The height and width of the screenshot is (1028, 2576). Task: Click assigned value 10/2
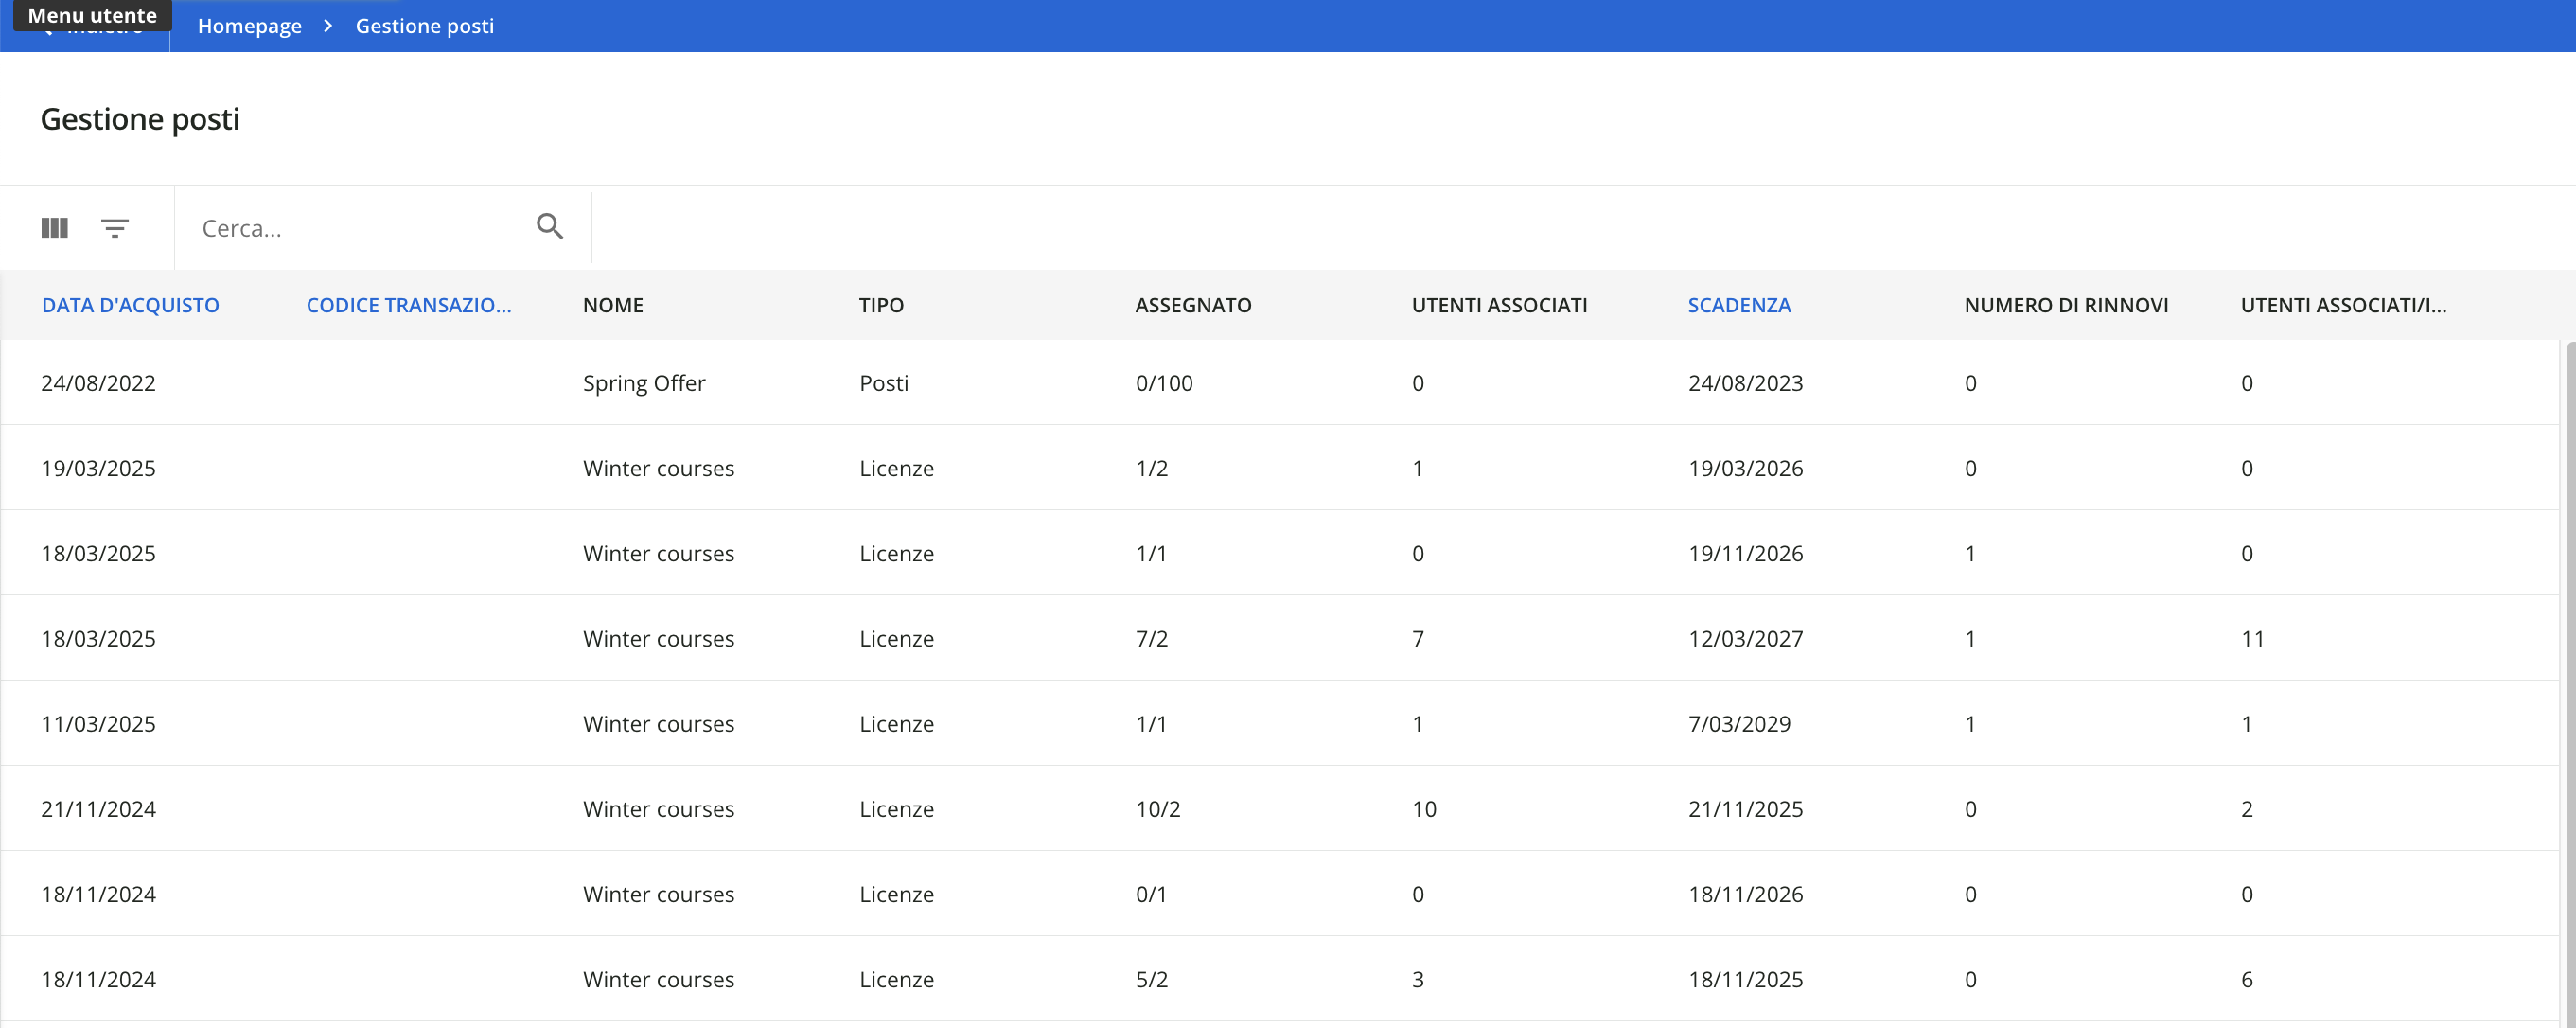[x=1158, y=808]
